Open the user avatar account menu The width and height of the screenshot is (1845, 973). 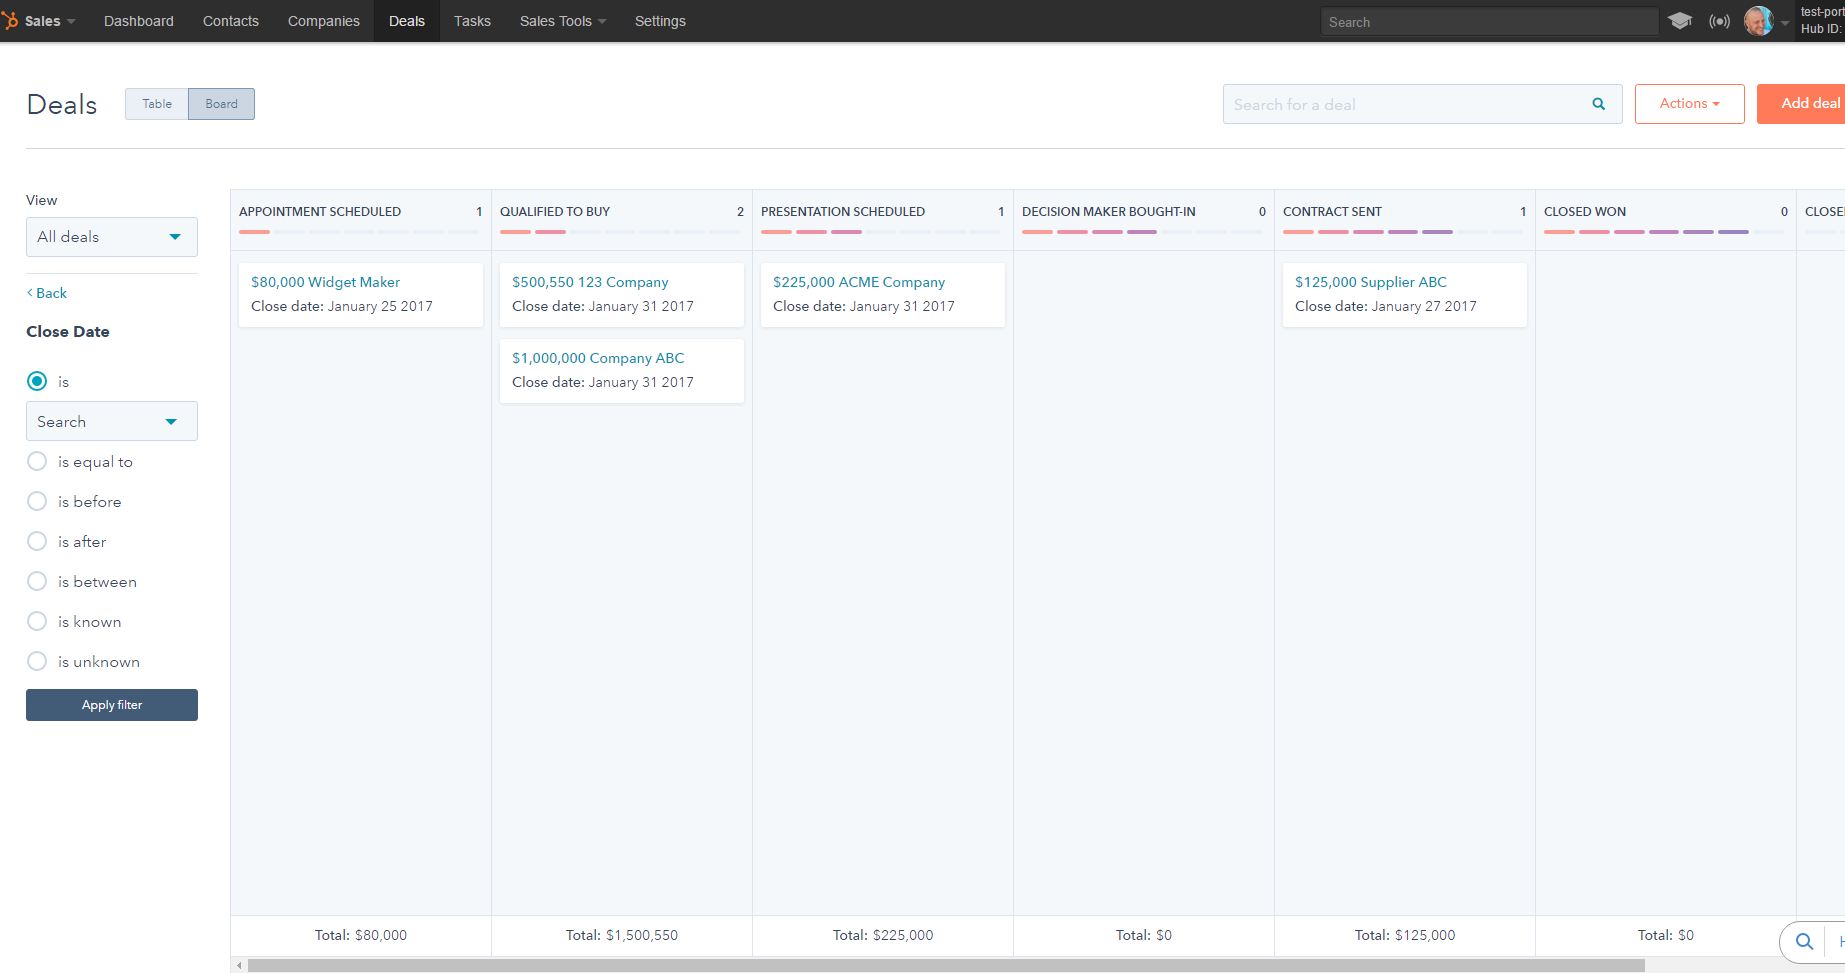pos(1758,21)
